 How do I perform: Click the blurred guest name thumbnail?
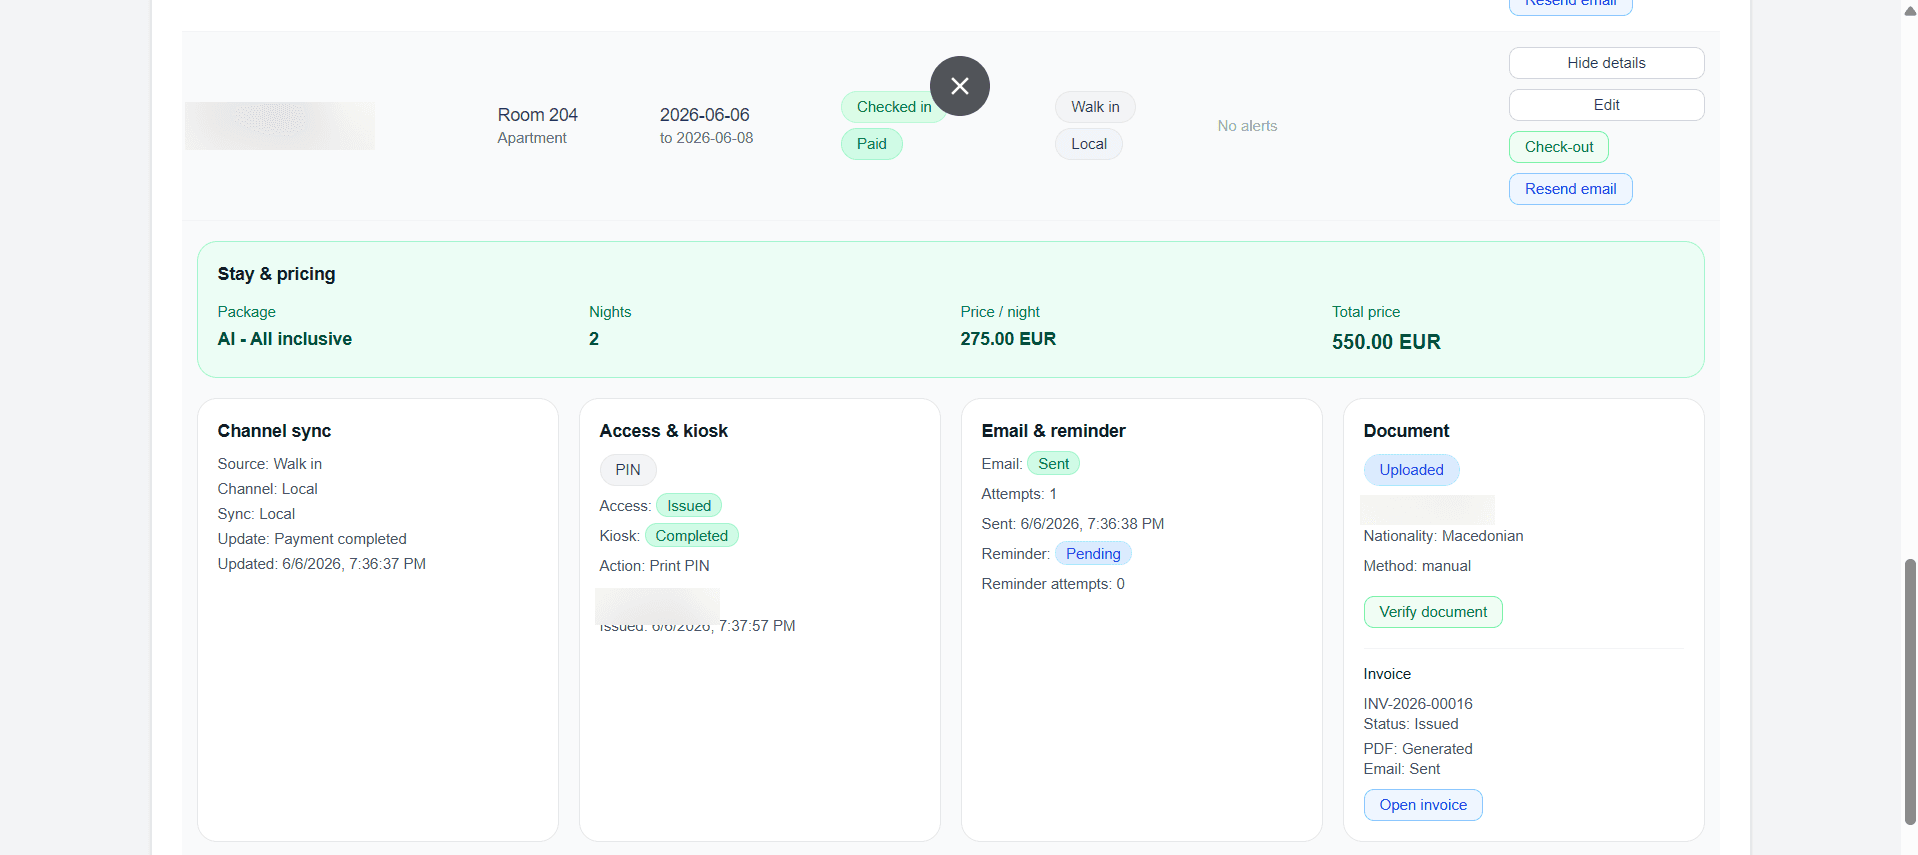[280, 126]
